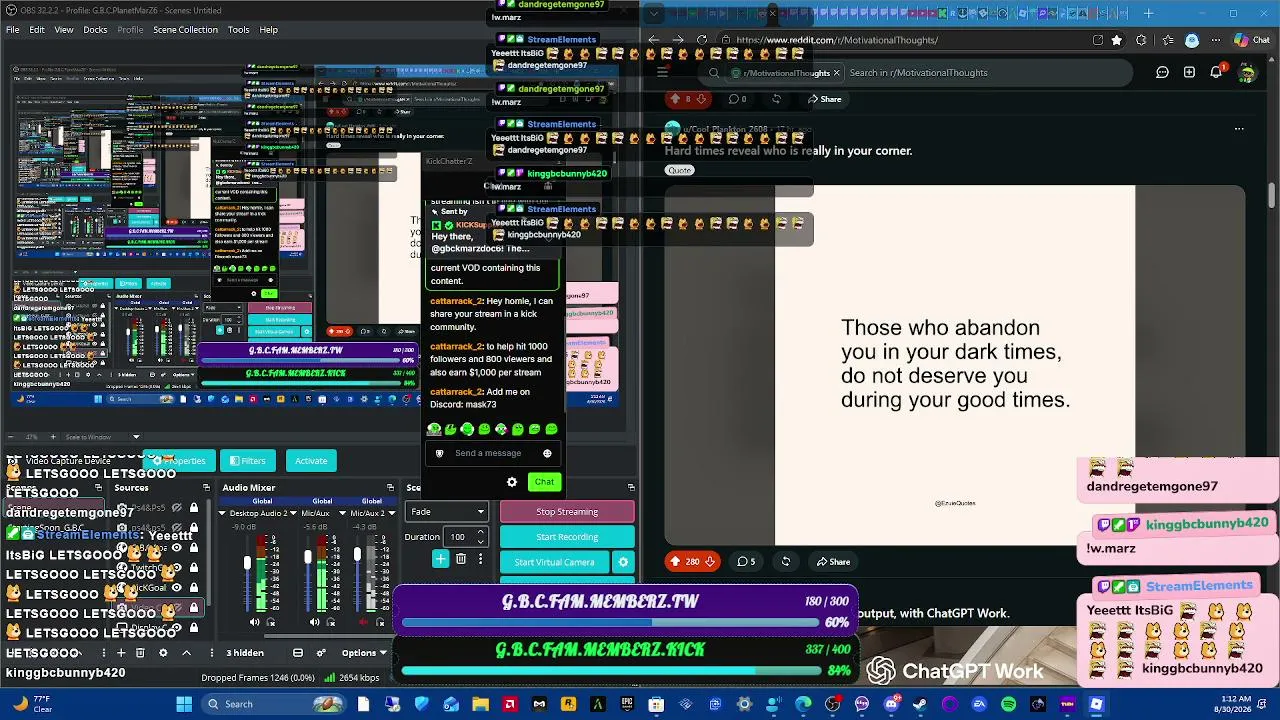Click the Activate source button
The width and height of the screenshot is (1280, 720).
point(311,461)
